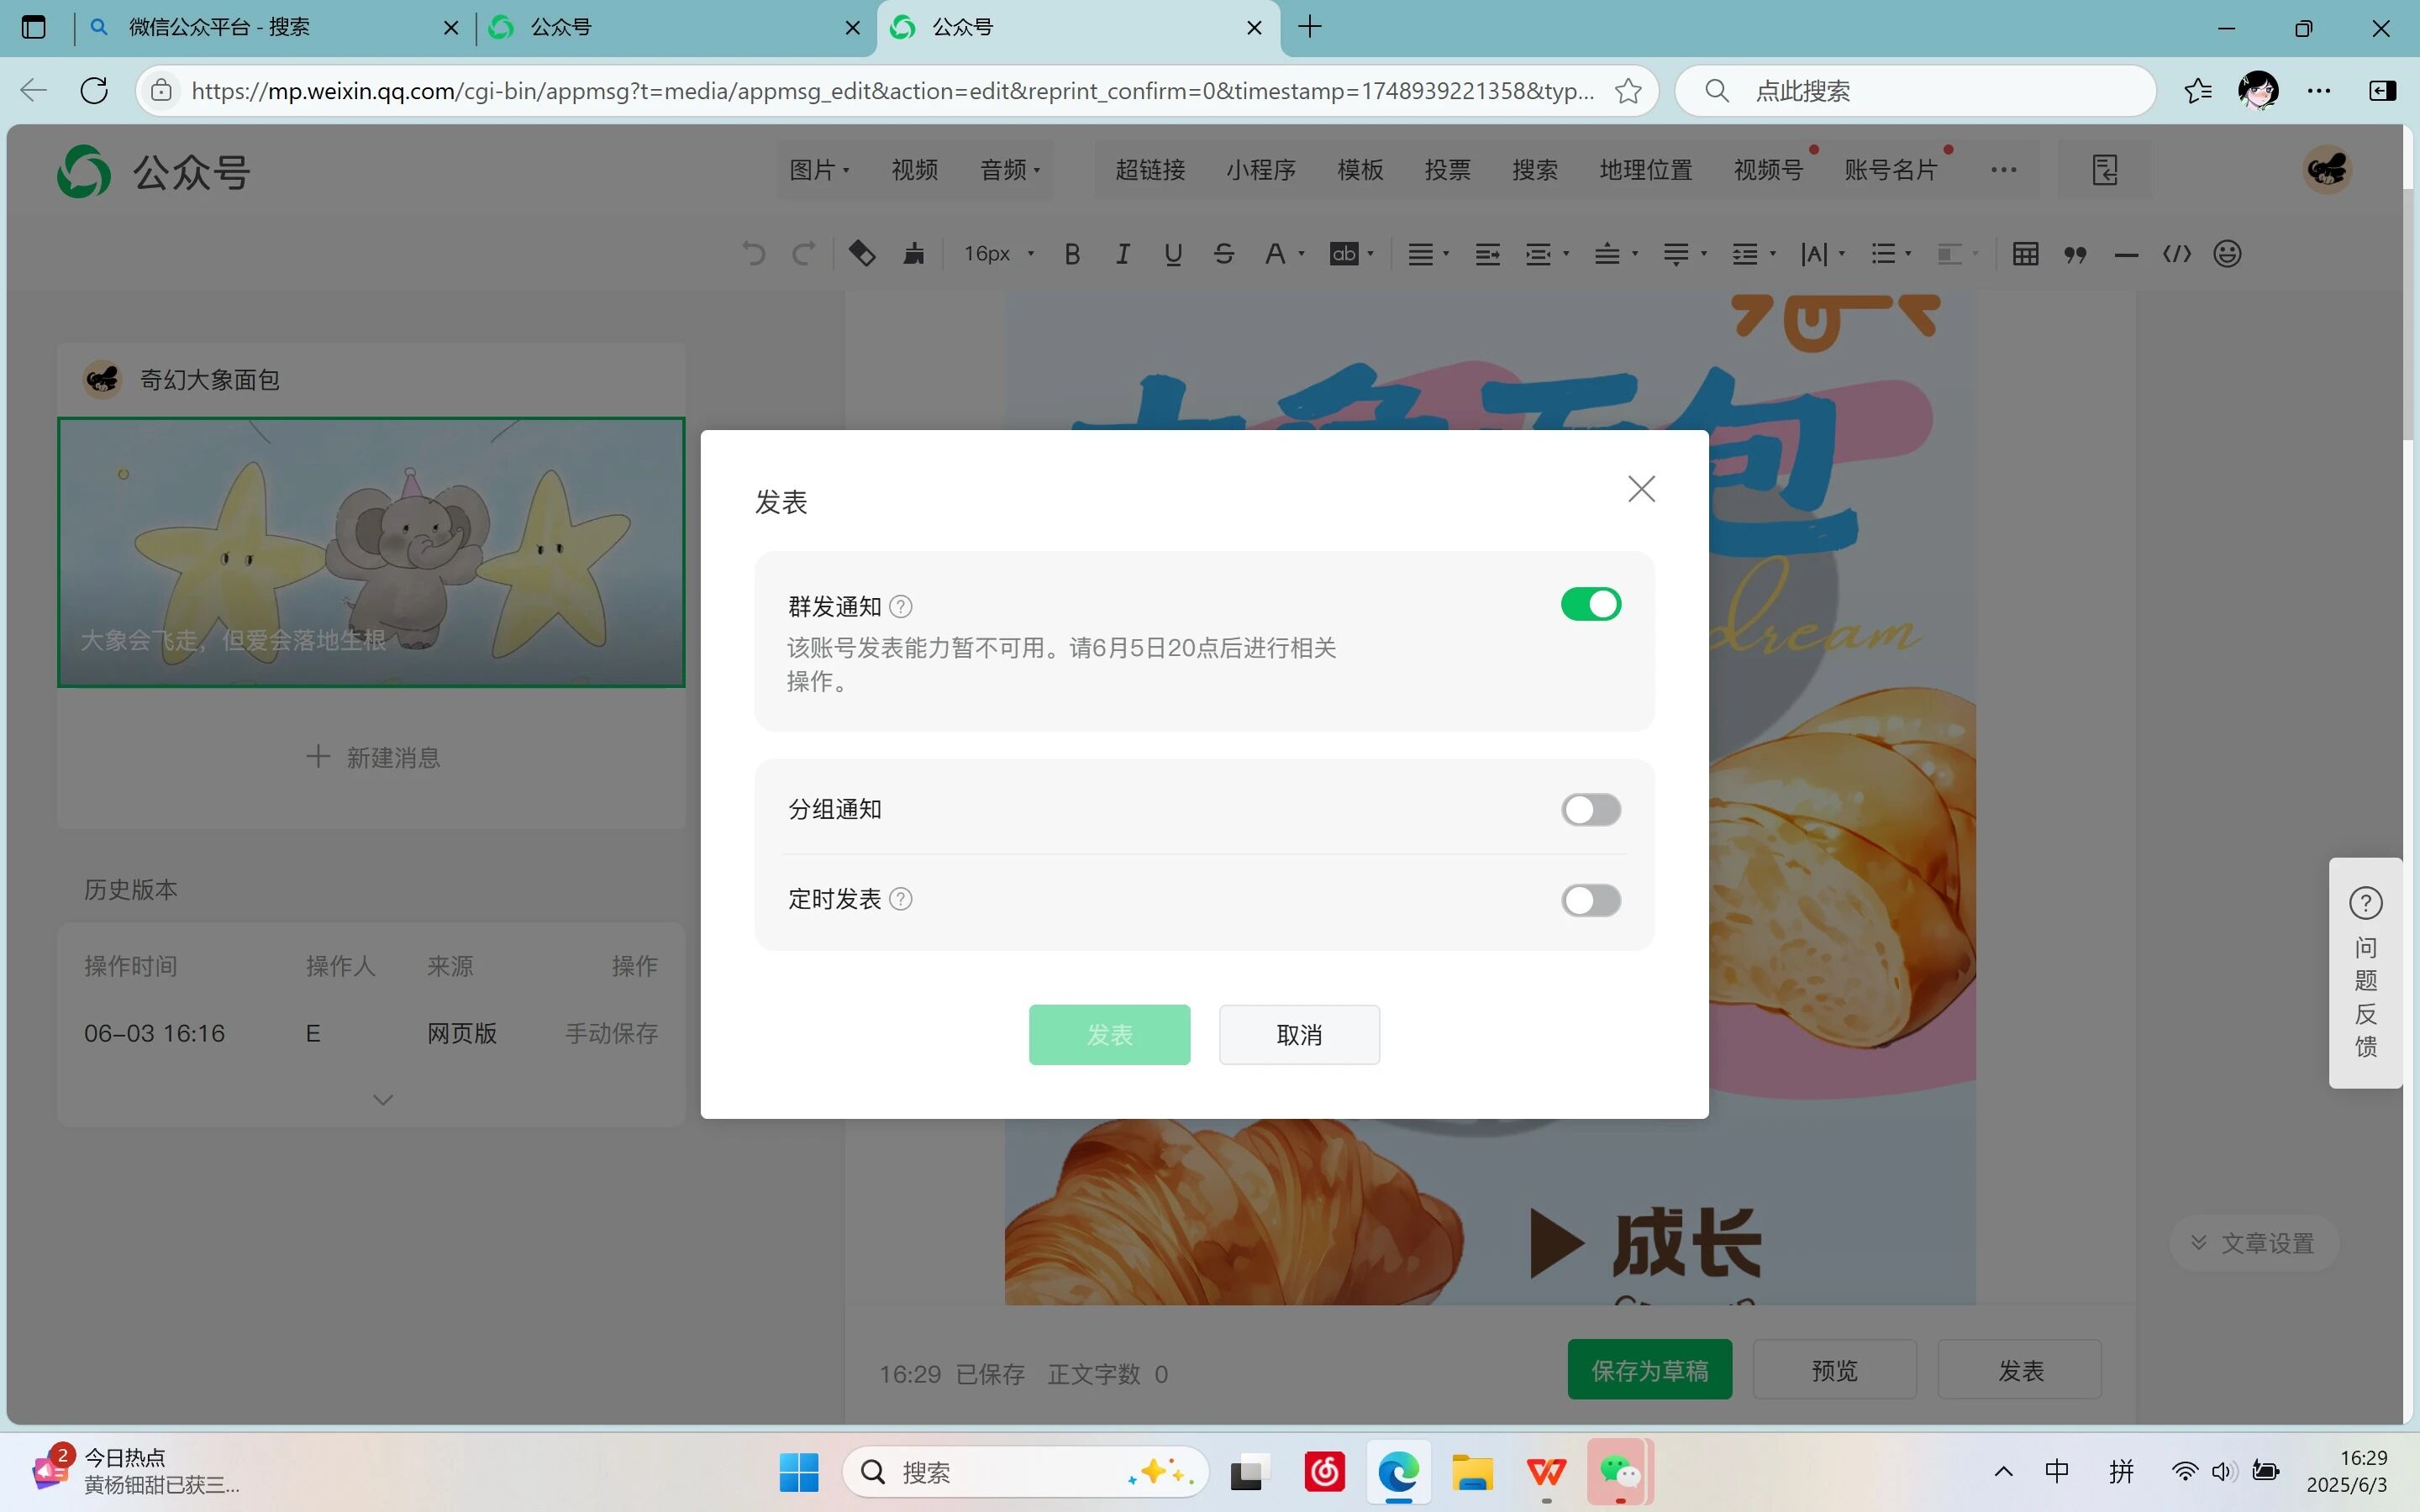Click the help icon next to 定时发表
The width and height of the screenshot is (2420, 1512).
point(900,899)
